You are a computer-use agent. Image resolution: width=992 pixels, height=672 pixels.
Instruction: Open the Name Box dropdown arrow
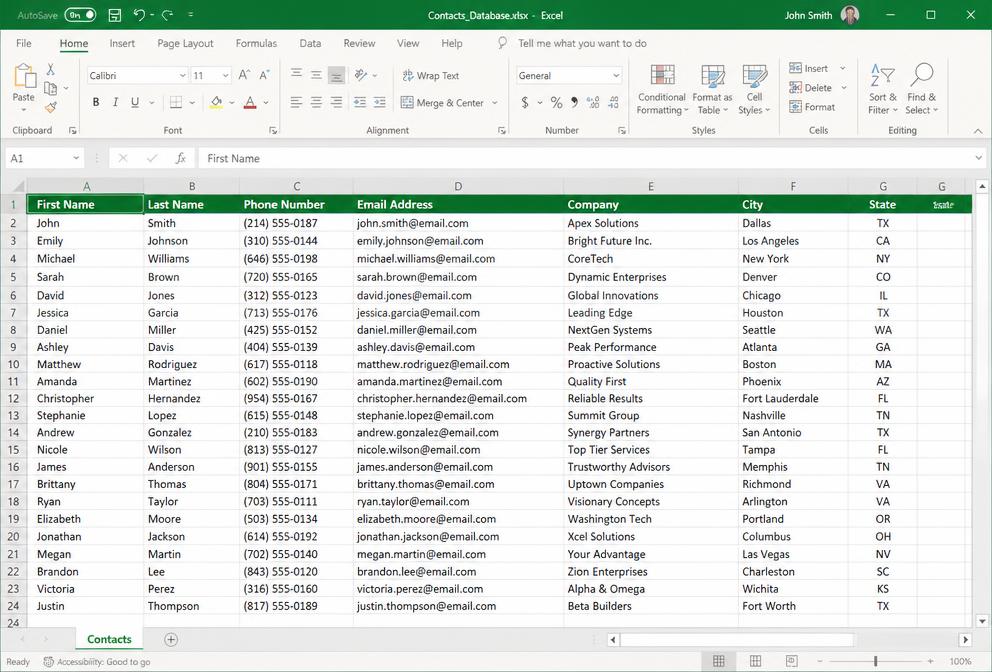pos(76,158)
